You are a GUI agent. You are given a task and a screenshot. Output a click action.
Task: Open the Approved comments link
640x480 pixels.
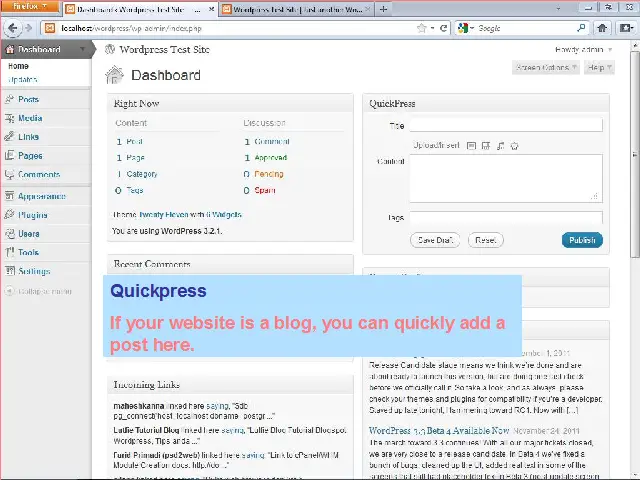click(x=271, y=158)
